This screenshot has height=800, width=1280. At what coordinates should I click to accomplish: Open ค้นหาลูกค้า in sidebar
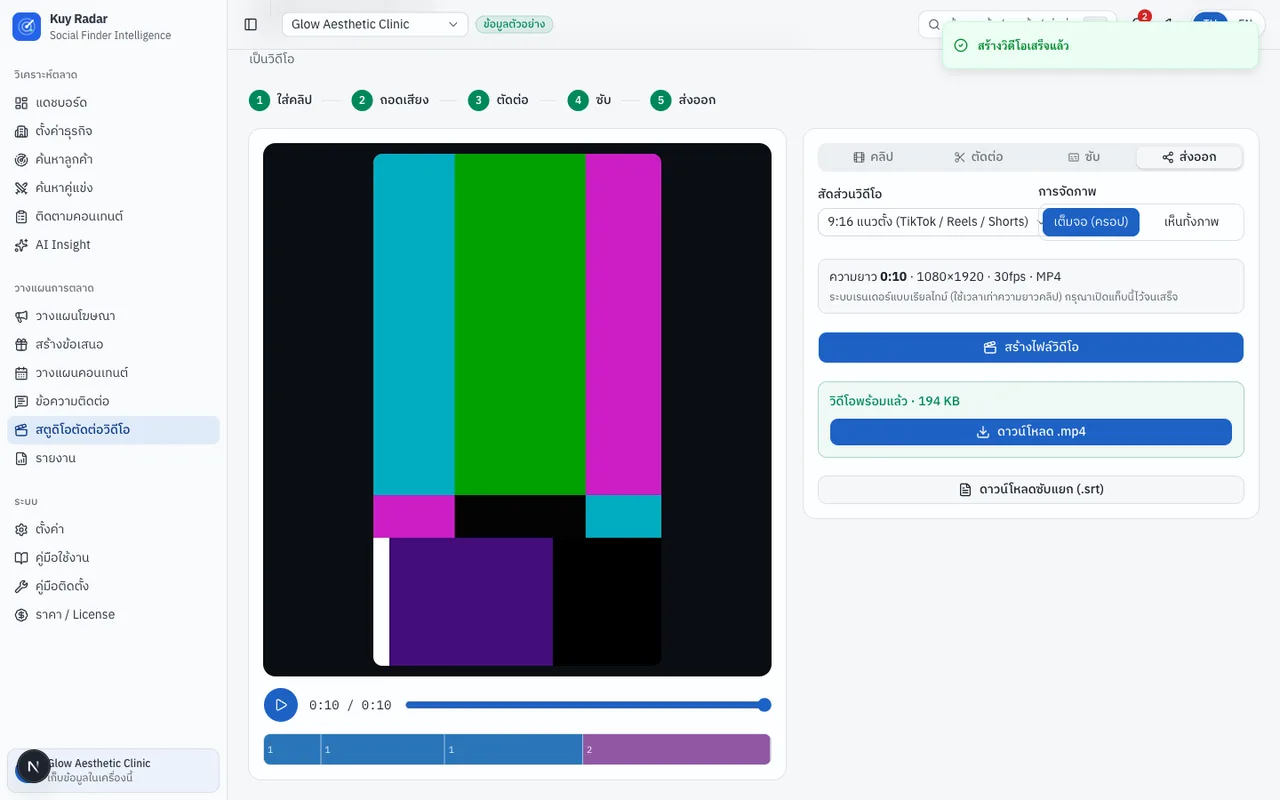(113, 160)
